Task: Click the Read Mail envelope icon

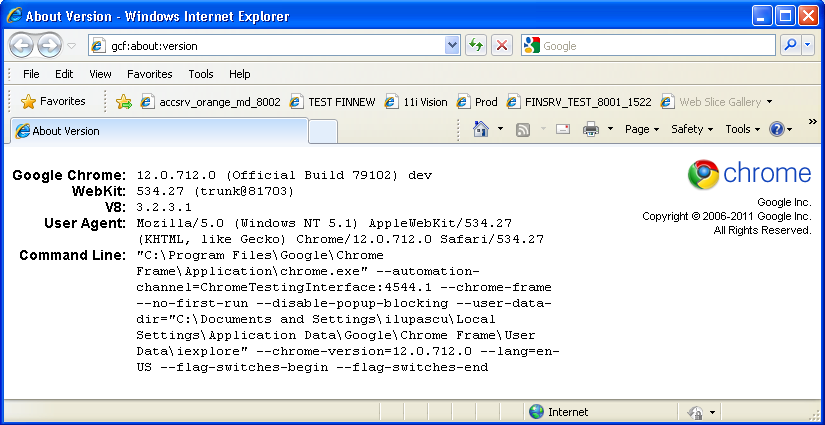Action: 563,129
